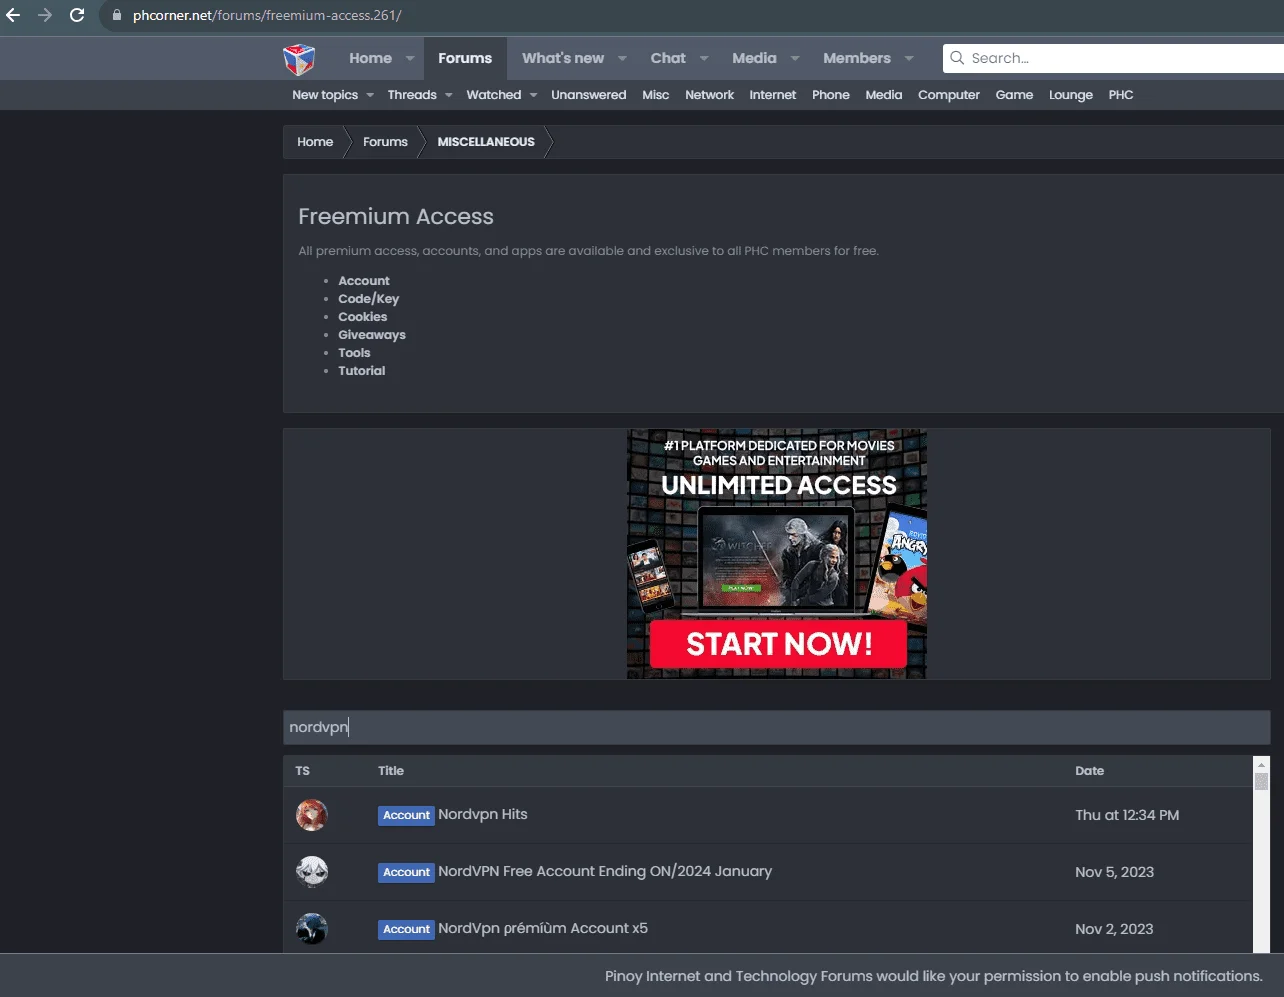Go to the Misc forum link
This screenshot has height=997, width=1284.
point(656,95)
